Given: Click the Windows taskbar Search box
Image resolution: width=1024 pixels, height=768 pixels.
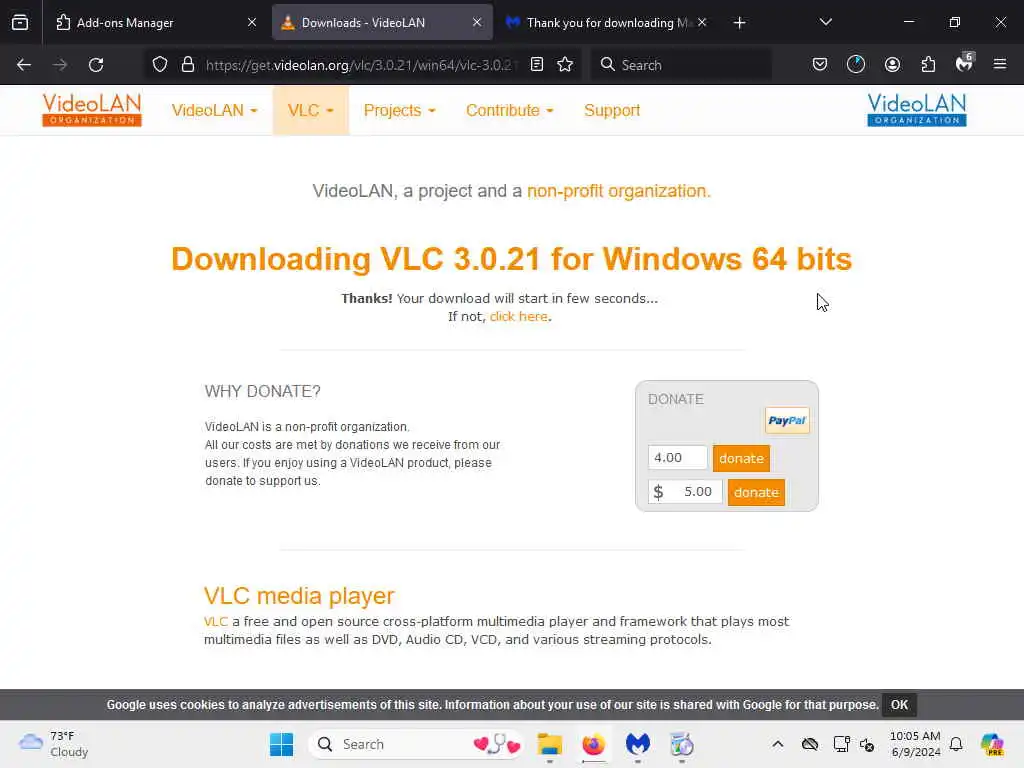Looking at the screenshot, I should (x=415, y=744).
